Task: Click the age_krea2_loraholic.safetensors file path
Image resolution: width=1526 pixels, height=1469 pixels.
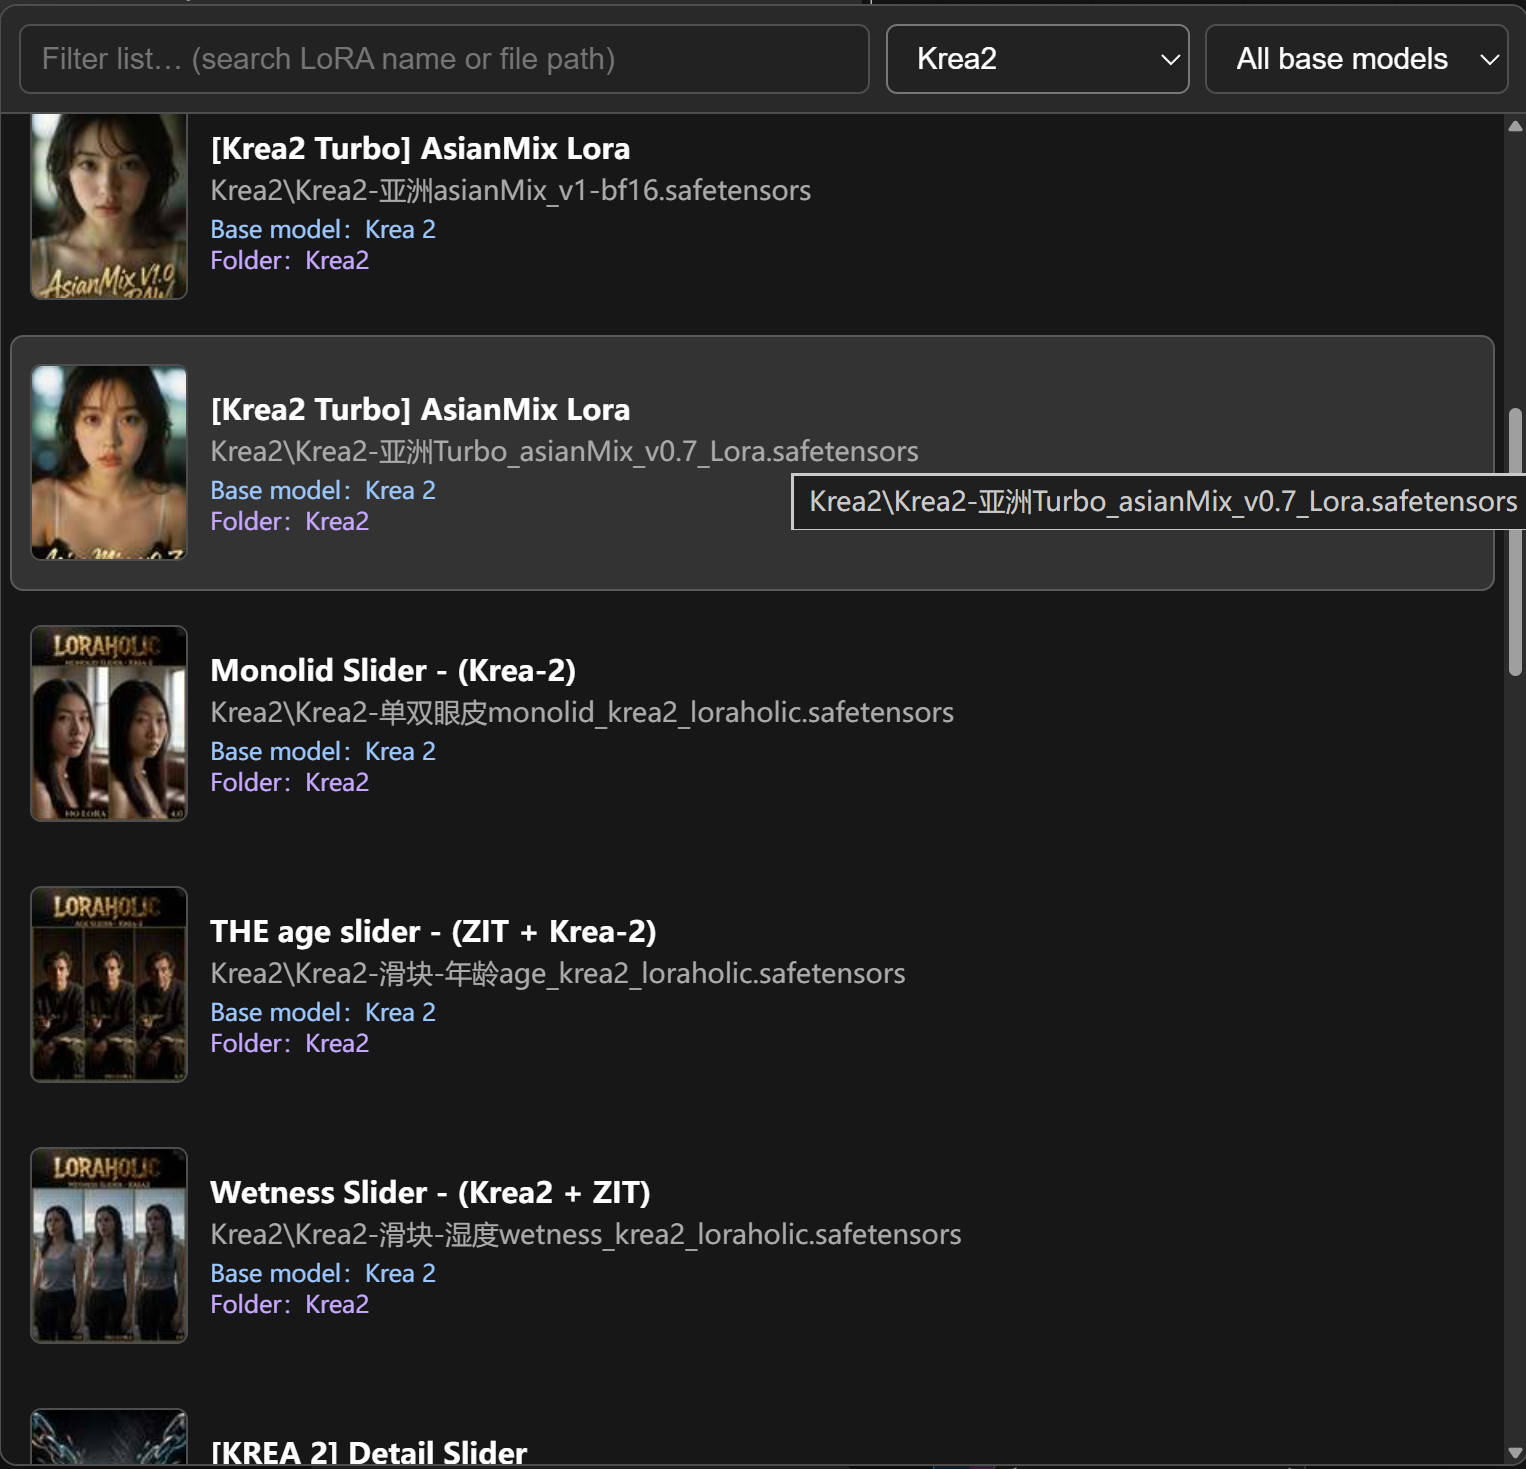Action: tap(558, 973)
